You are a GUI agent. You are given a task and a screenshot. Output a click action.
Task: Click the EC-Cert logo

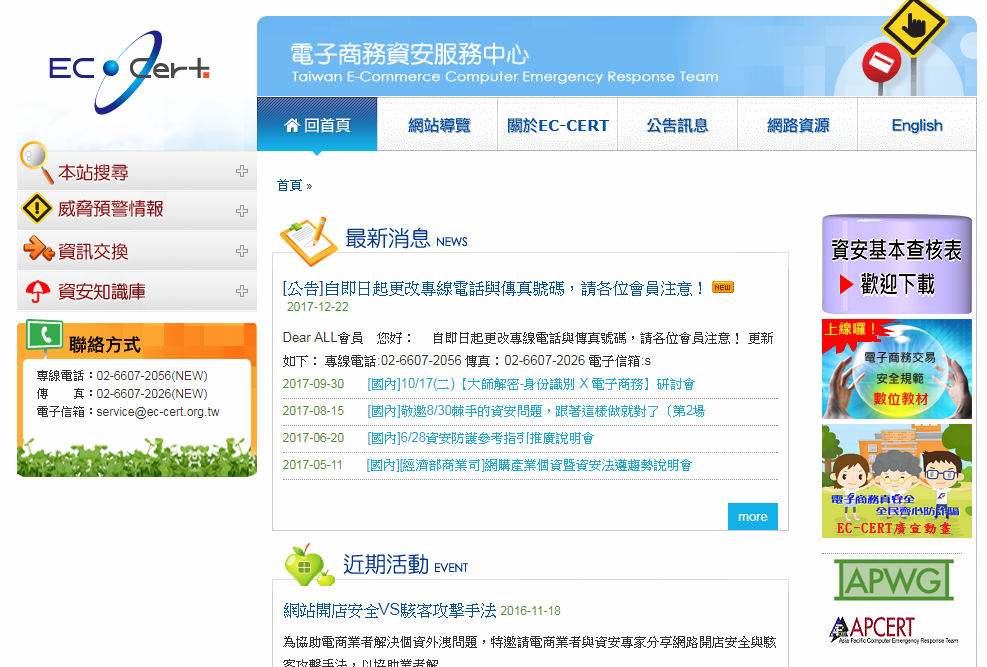point(129,71)
